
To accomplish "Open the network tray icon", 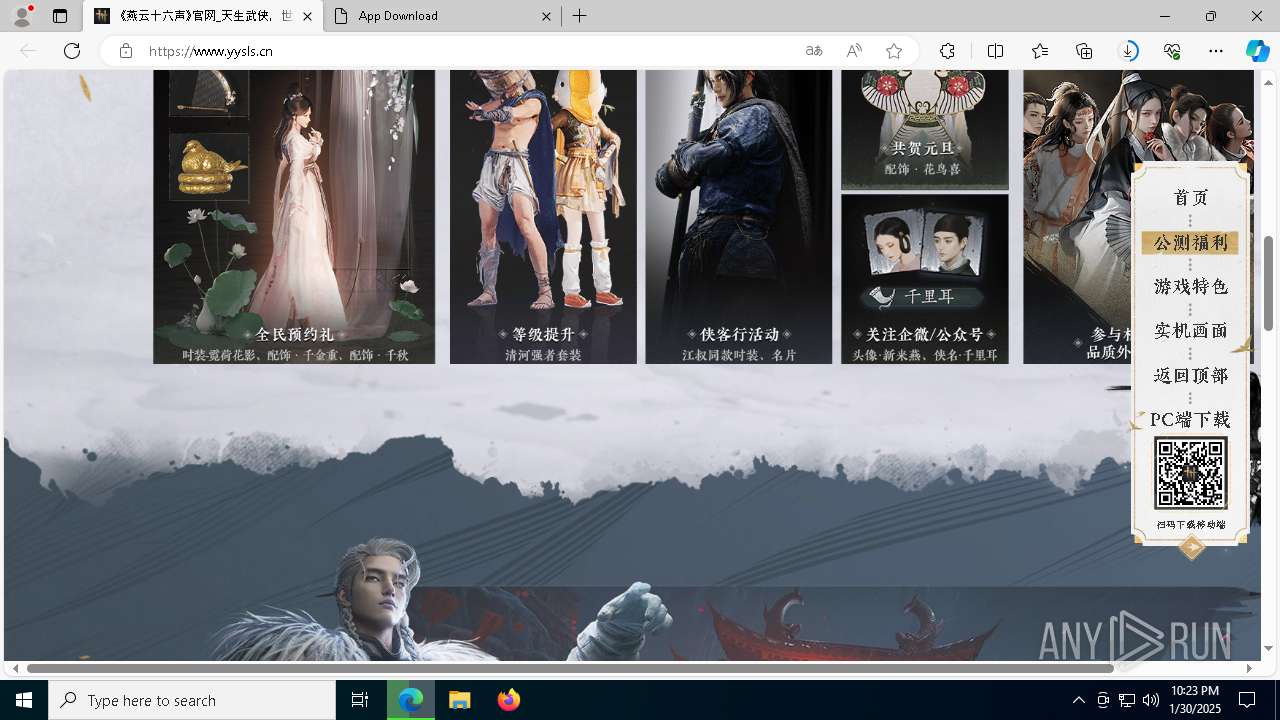I will (1127, 700).
